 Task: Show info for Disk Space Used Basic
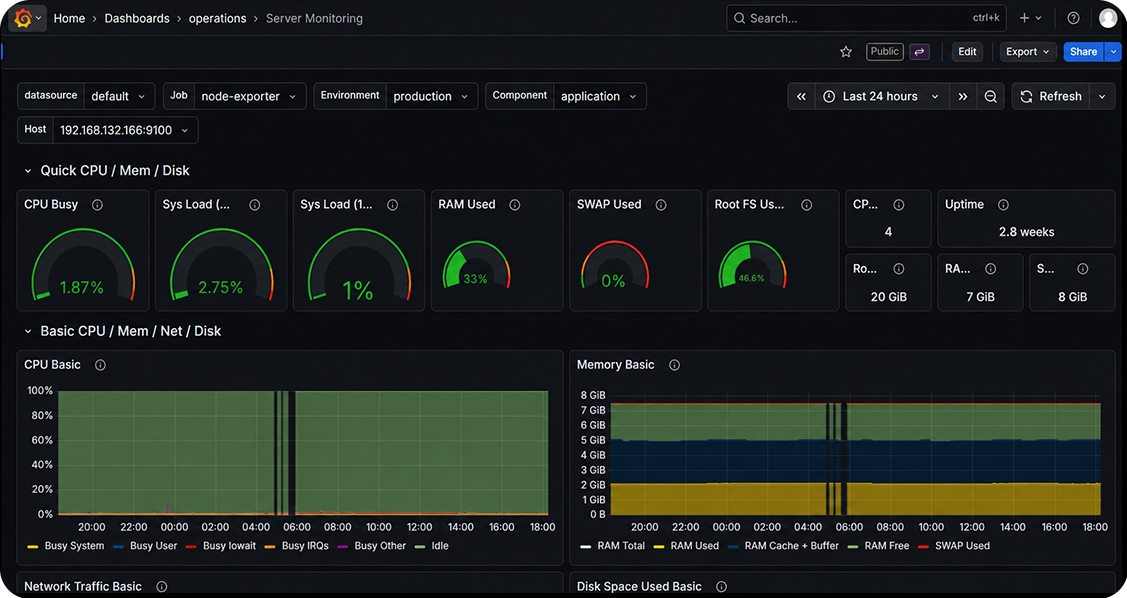[721, 586]
